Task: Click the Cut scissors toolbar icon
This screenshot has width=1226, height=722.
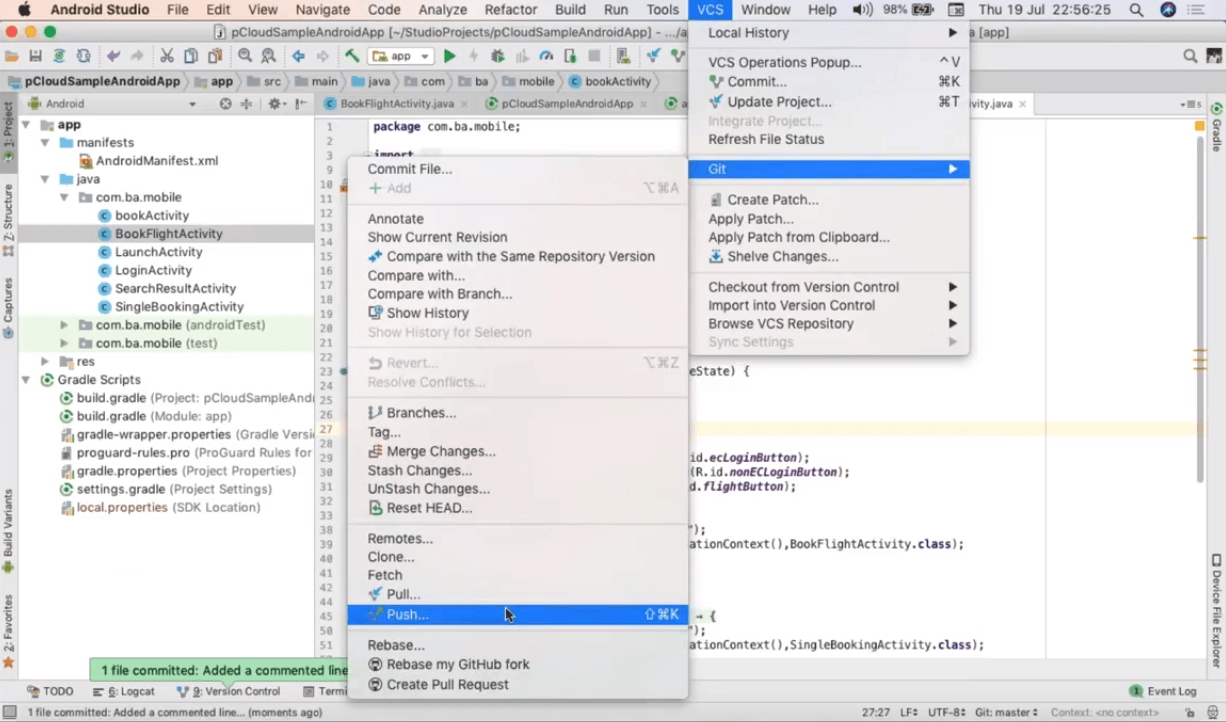Action: 166,56
